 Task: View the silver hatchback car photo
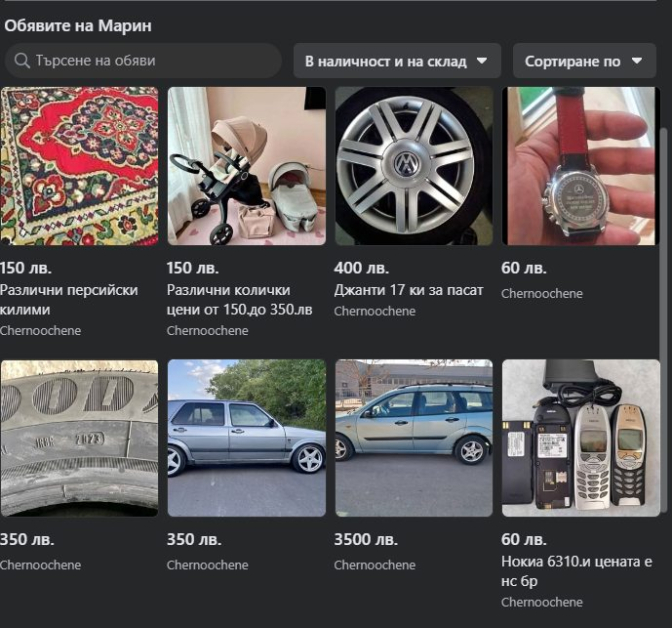click(246, 438)
